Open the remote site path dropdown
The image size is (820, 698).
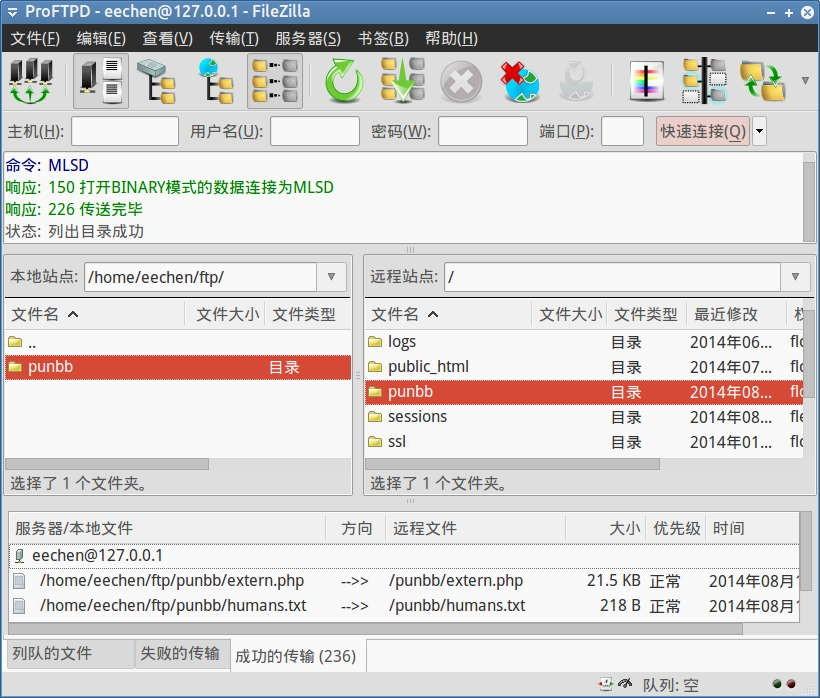coord(795,277)
